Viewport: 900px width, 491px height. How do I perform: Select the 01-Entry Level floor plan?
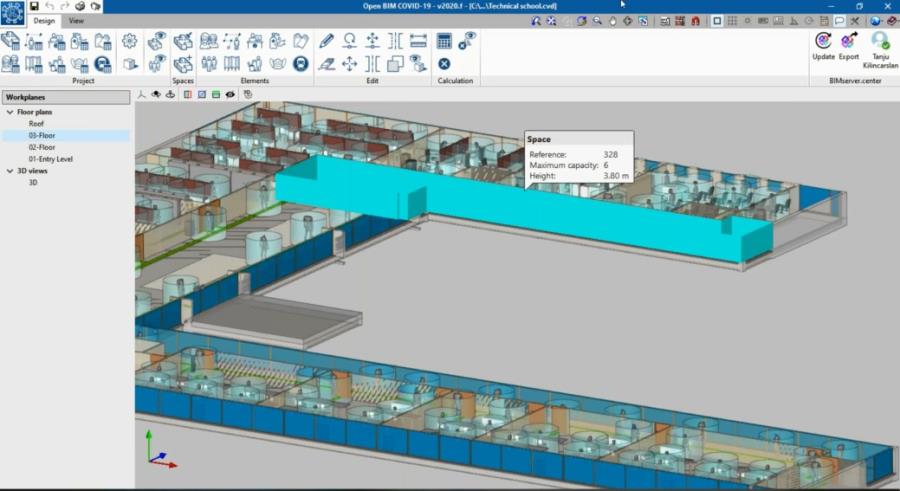pos(51,159)
